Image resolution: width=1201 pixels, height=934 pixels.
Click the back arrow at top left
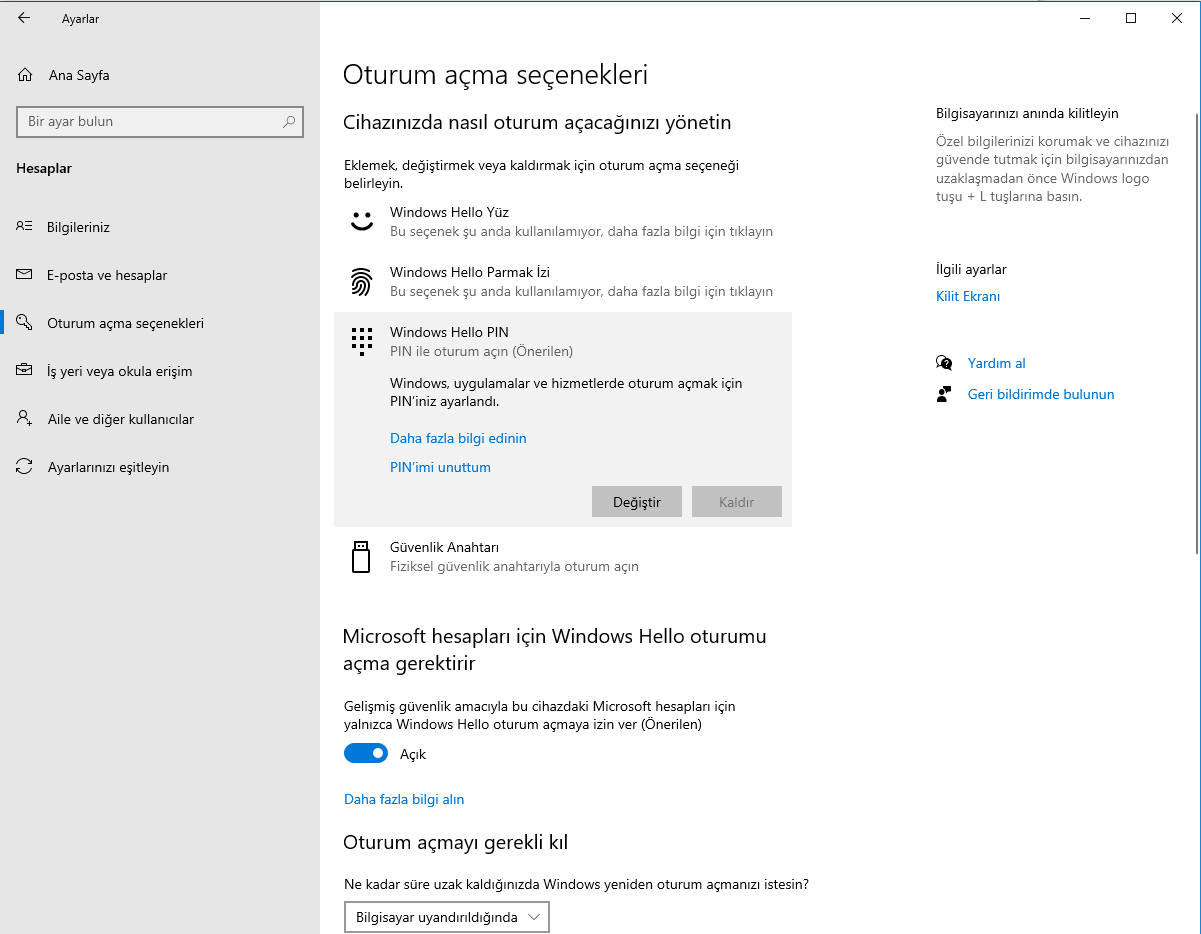pyautogui.click(x=22, y=17)
